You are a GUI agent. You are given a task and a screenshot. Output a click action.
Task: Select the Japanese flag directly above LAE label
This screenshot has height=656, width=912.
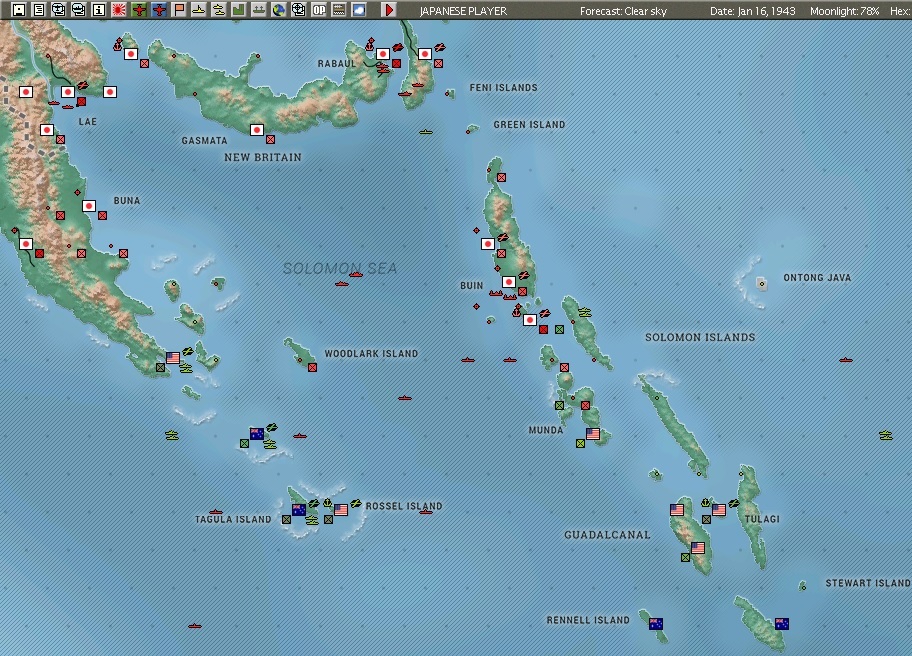(68, 92)
